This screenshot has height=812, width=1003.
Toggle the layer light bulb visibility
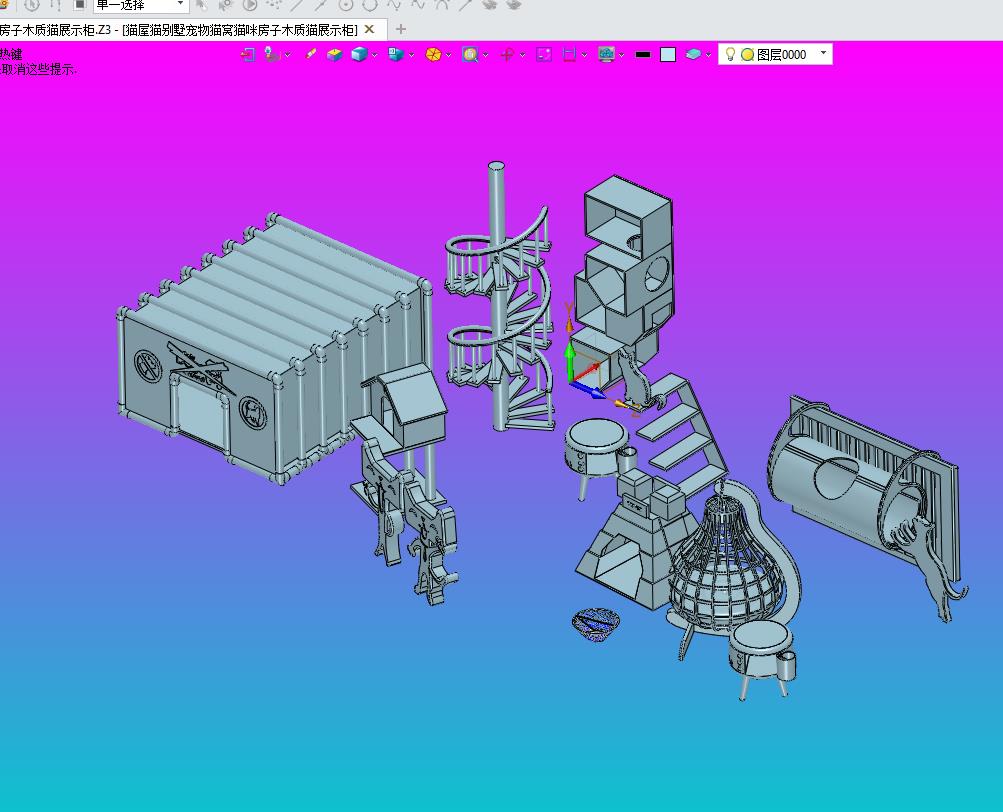tap(730, 54)
